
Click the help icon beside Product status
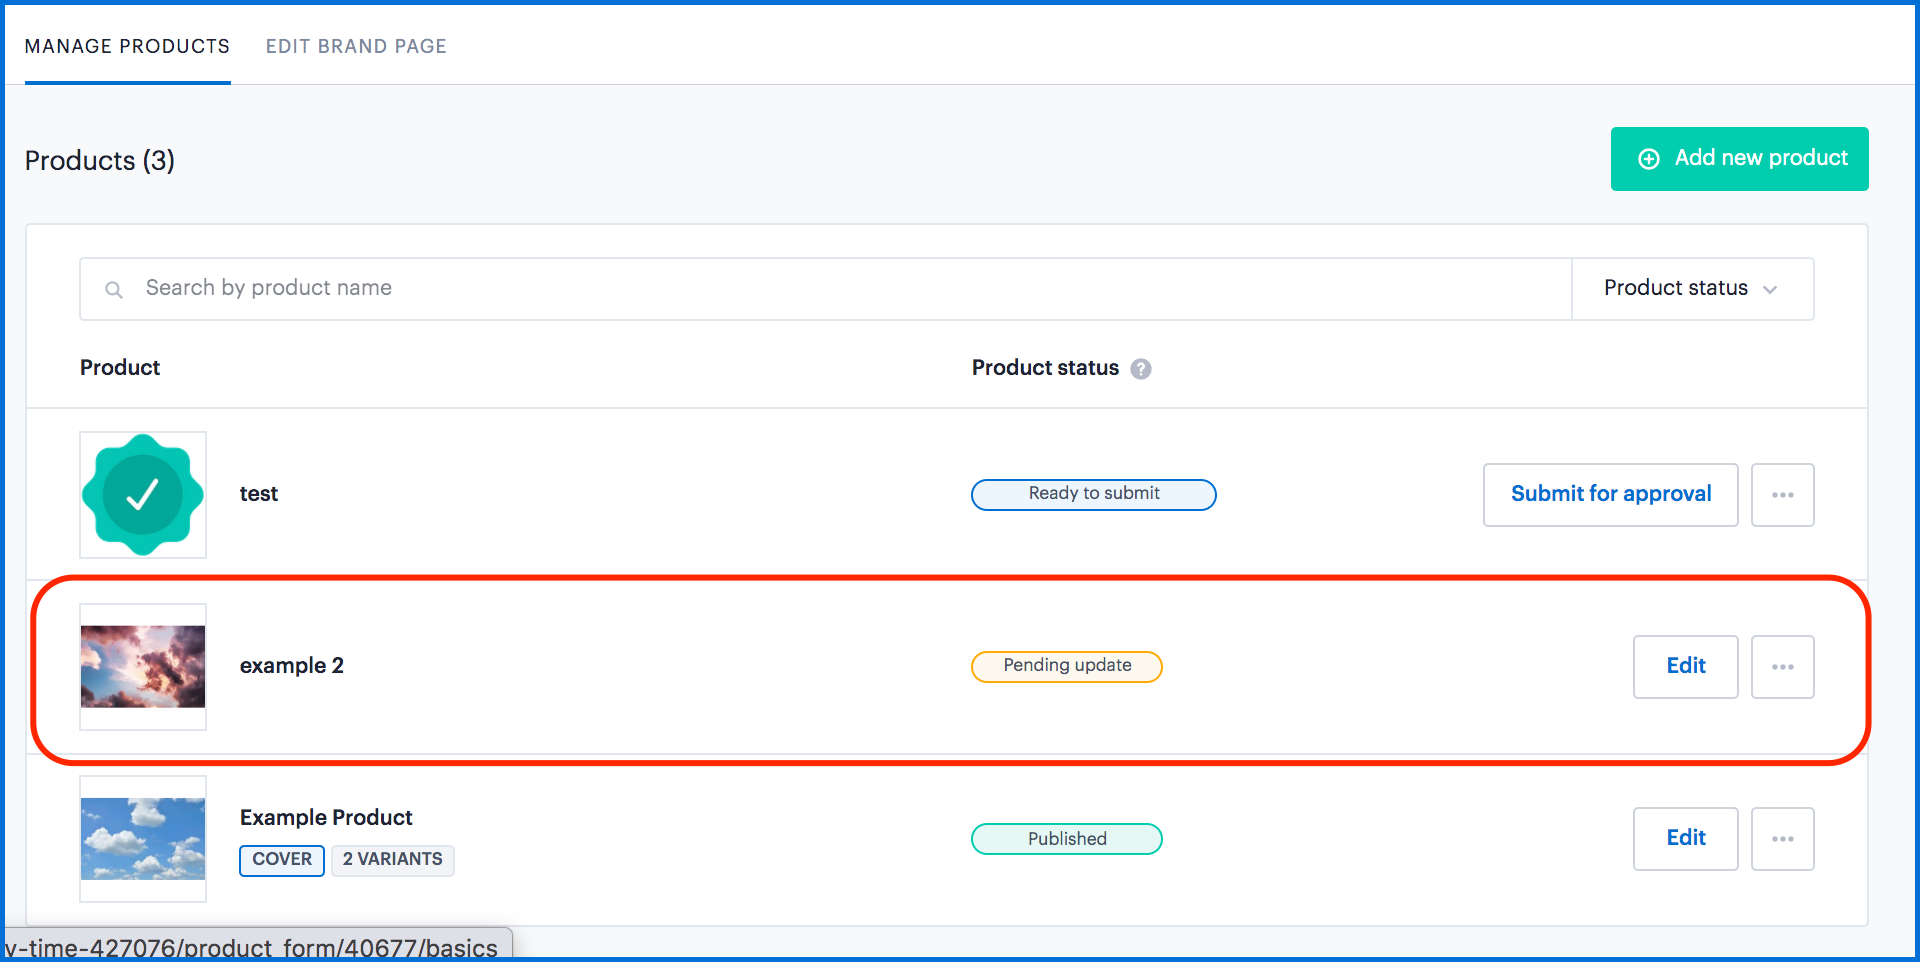[x=1140, y=369]
